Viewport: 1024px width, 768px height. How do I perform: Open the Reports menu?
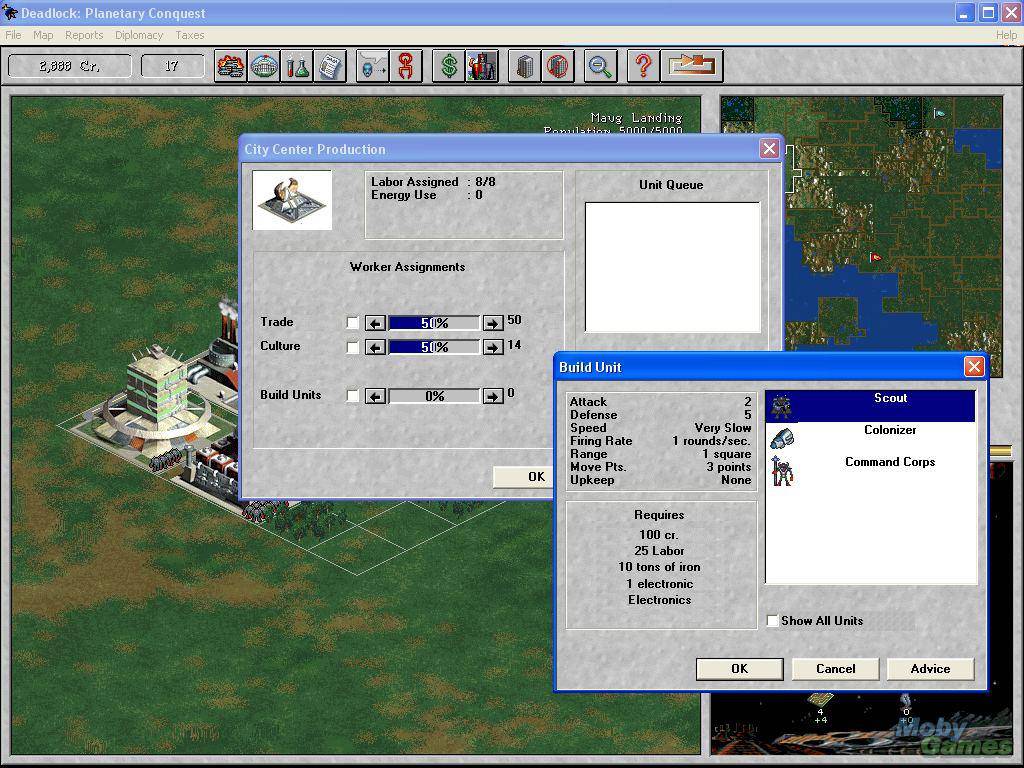click(x=84, y=35)
